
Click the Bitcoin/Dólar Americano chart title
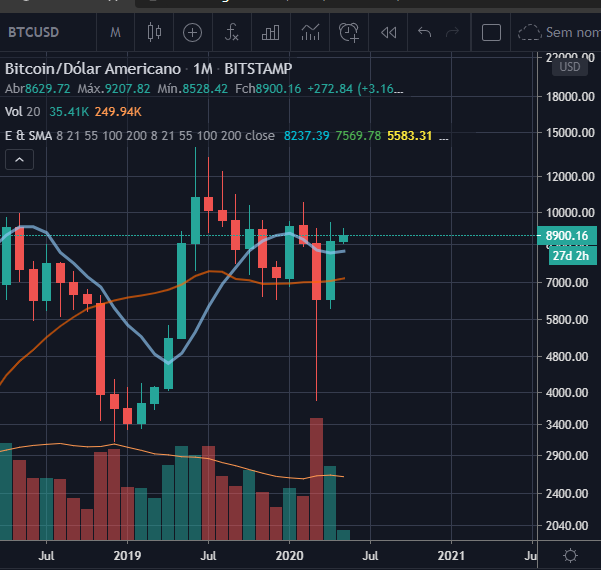click(x=93, y=69)
